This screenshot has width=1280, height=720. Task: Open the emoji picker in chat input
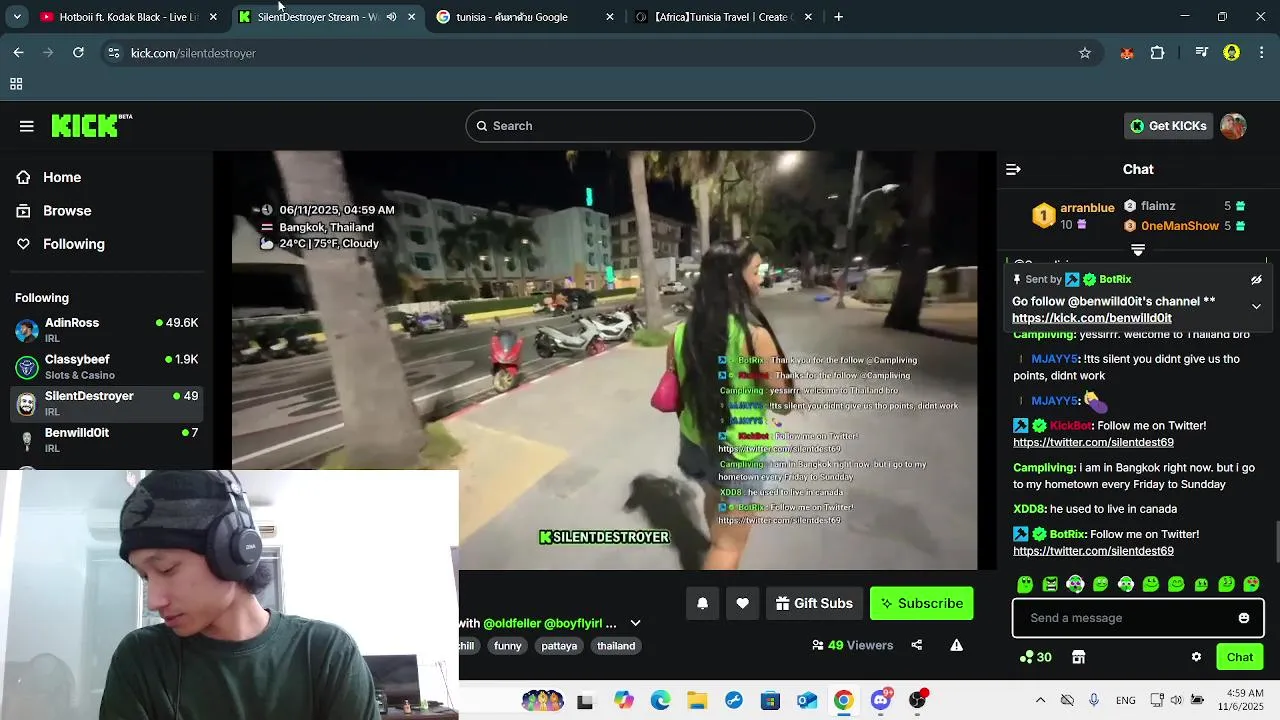click(1244, 618)
